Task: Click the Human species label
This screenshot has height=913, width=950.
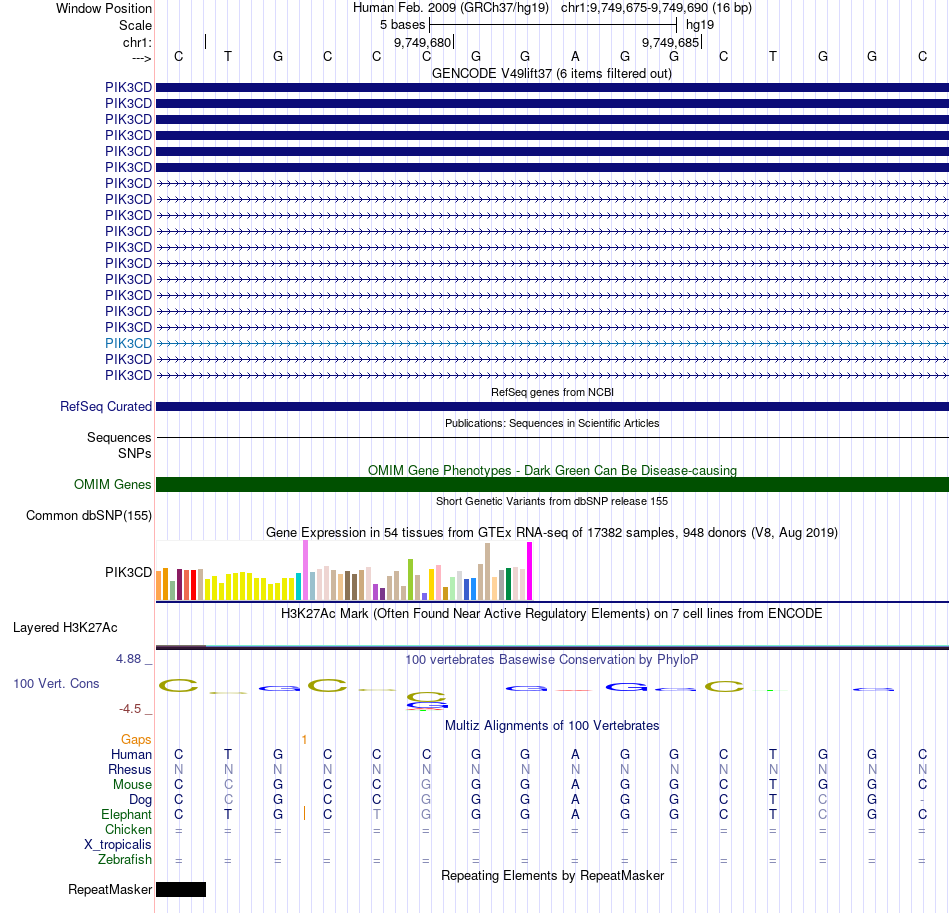Action: point(131,754)
